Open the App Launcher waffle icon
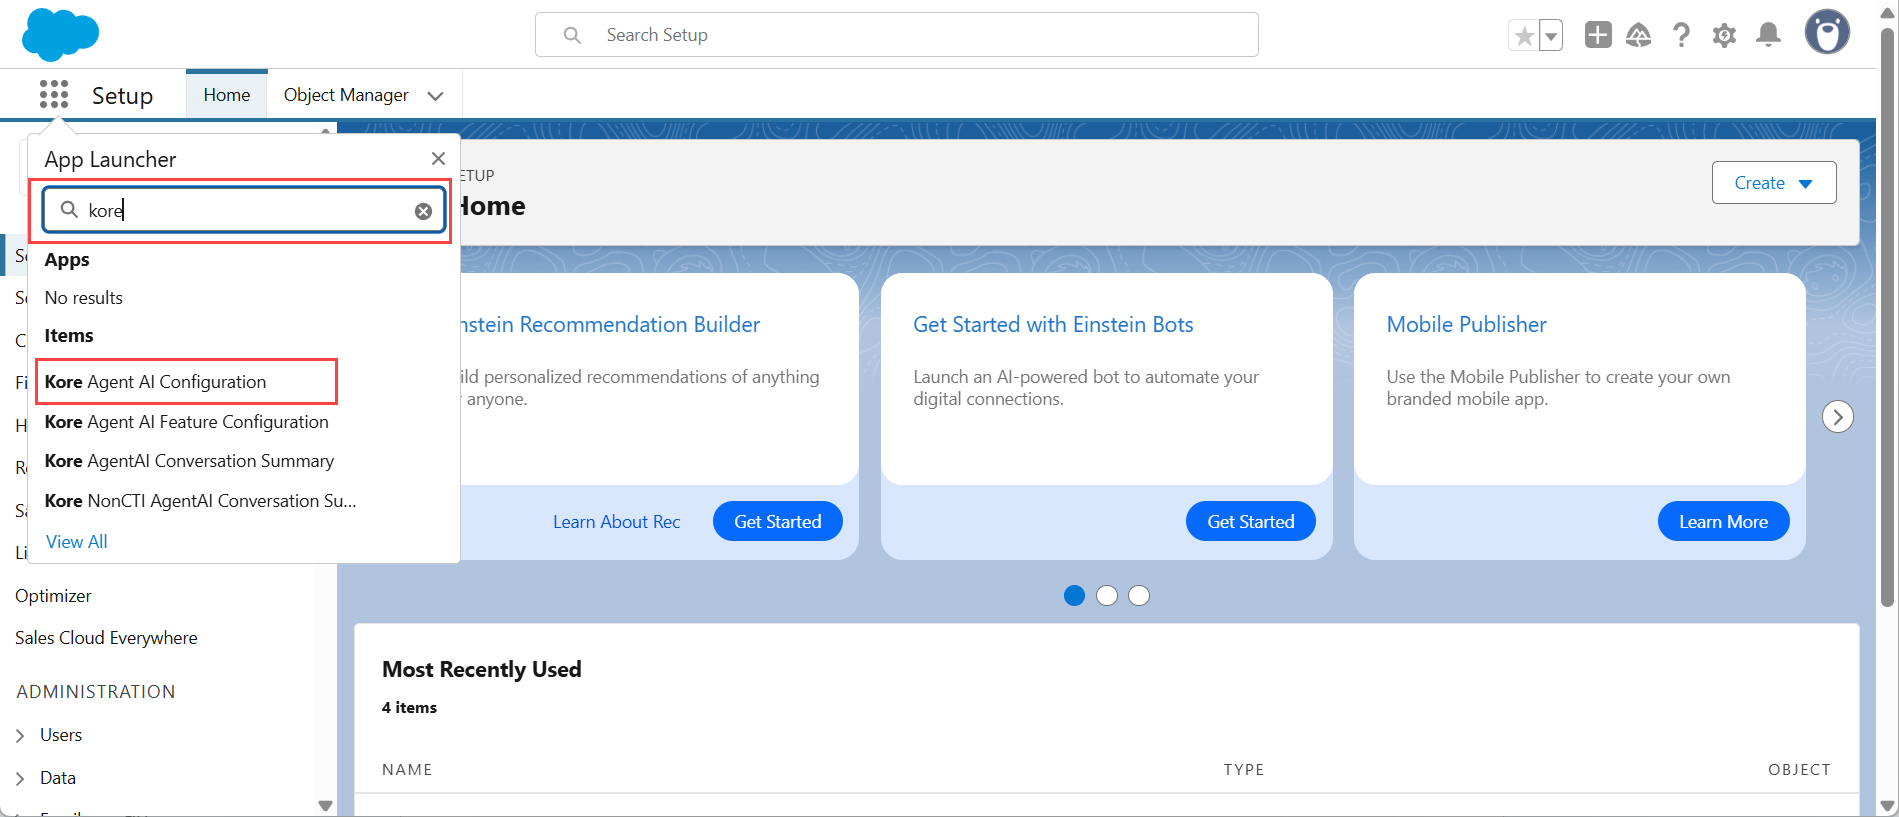 54,95
